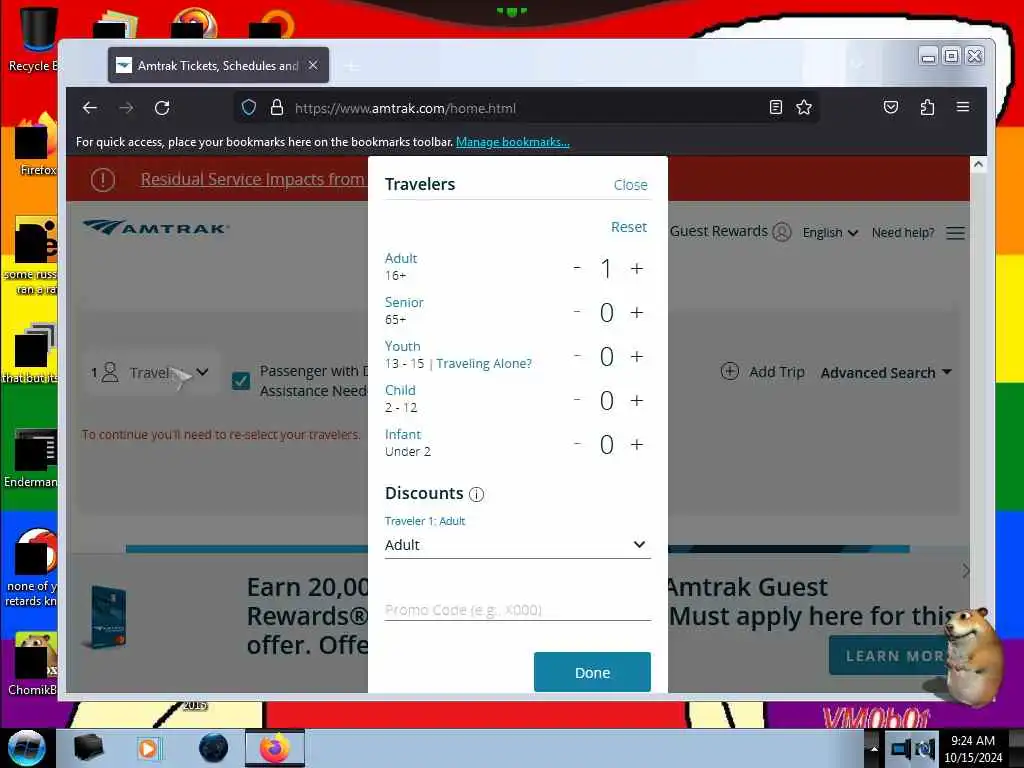Bookmark this page with the star icon
The image size is (1024, 768).
804,107
